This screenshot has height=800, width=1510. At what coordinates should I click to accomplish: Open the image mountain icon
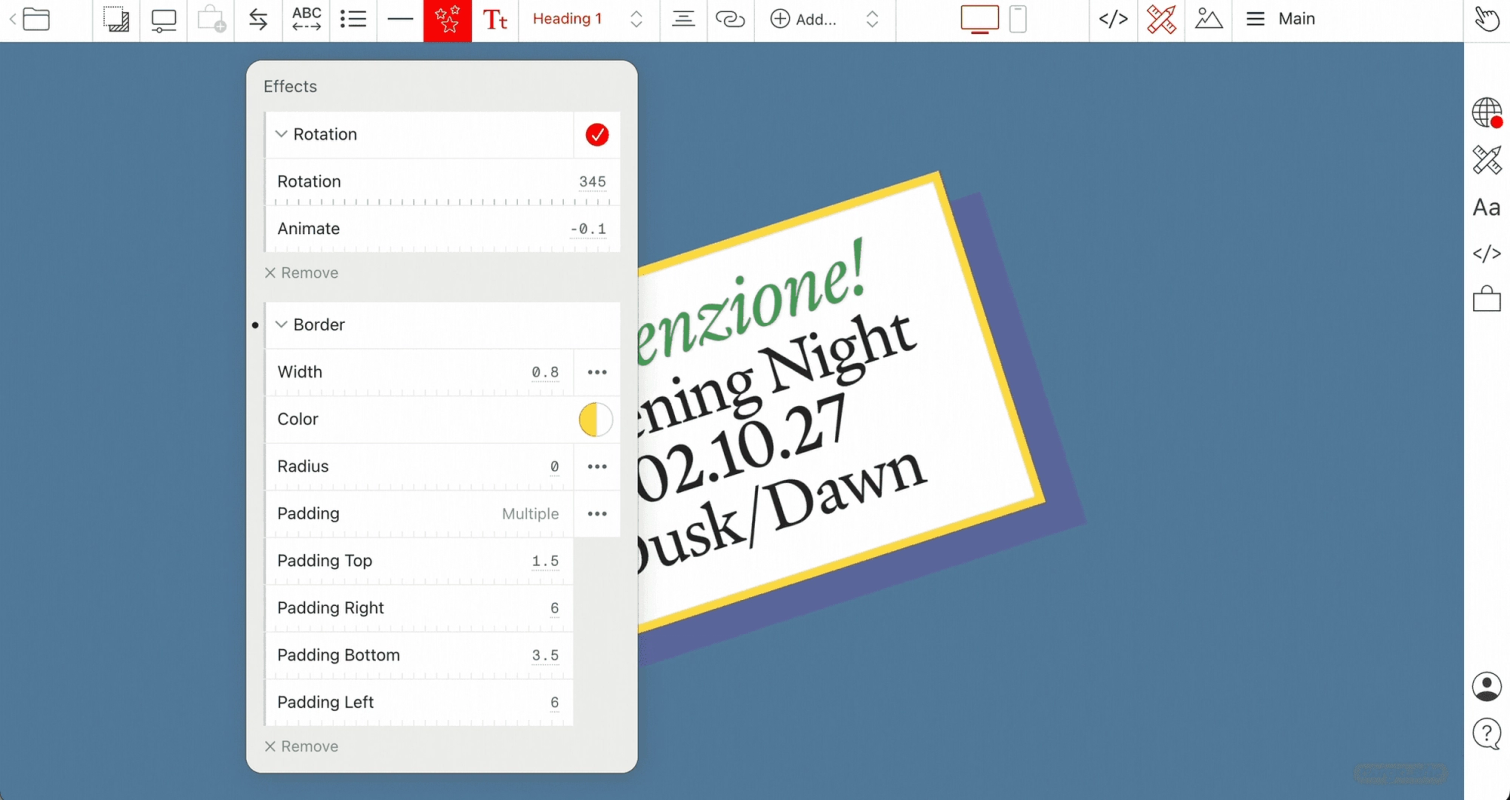click(1209, 19)
